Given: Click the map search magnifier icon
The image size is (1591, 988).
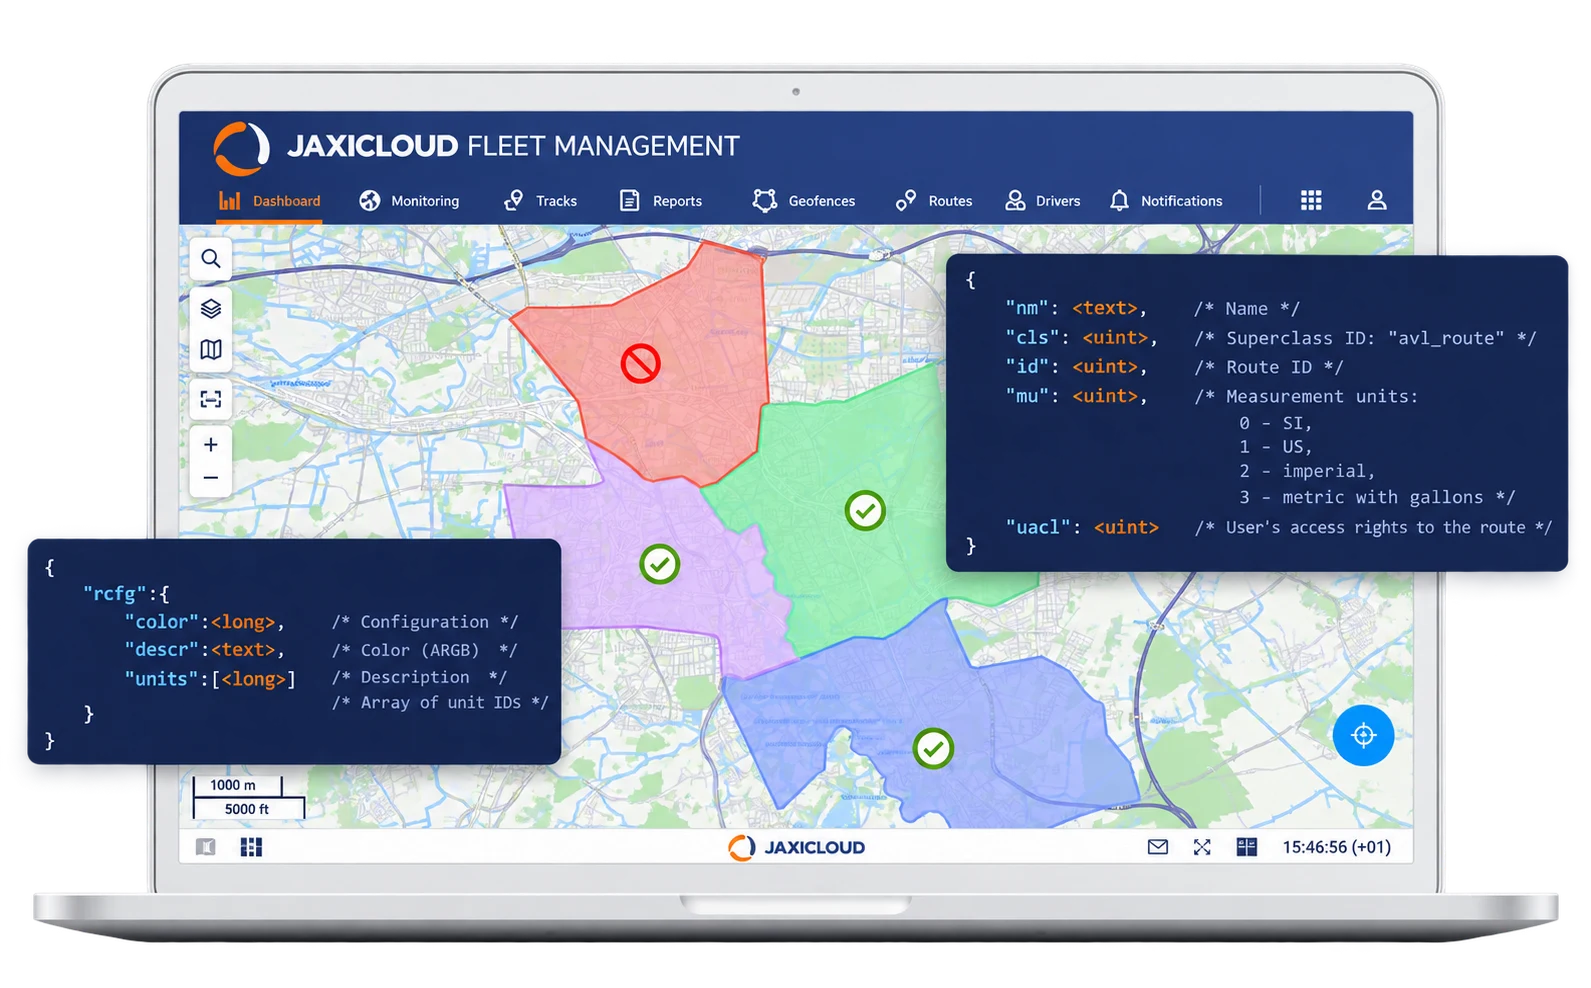Looking at the screenshot, I should point(211,259).
